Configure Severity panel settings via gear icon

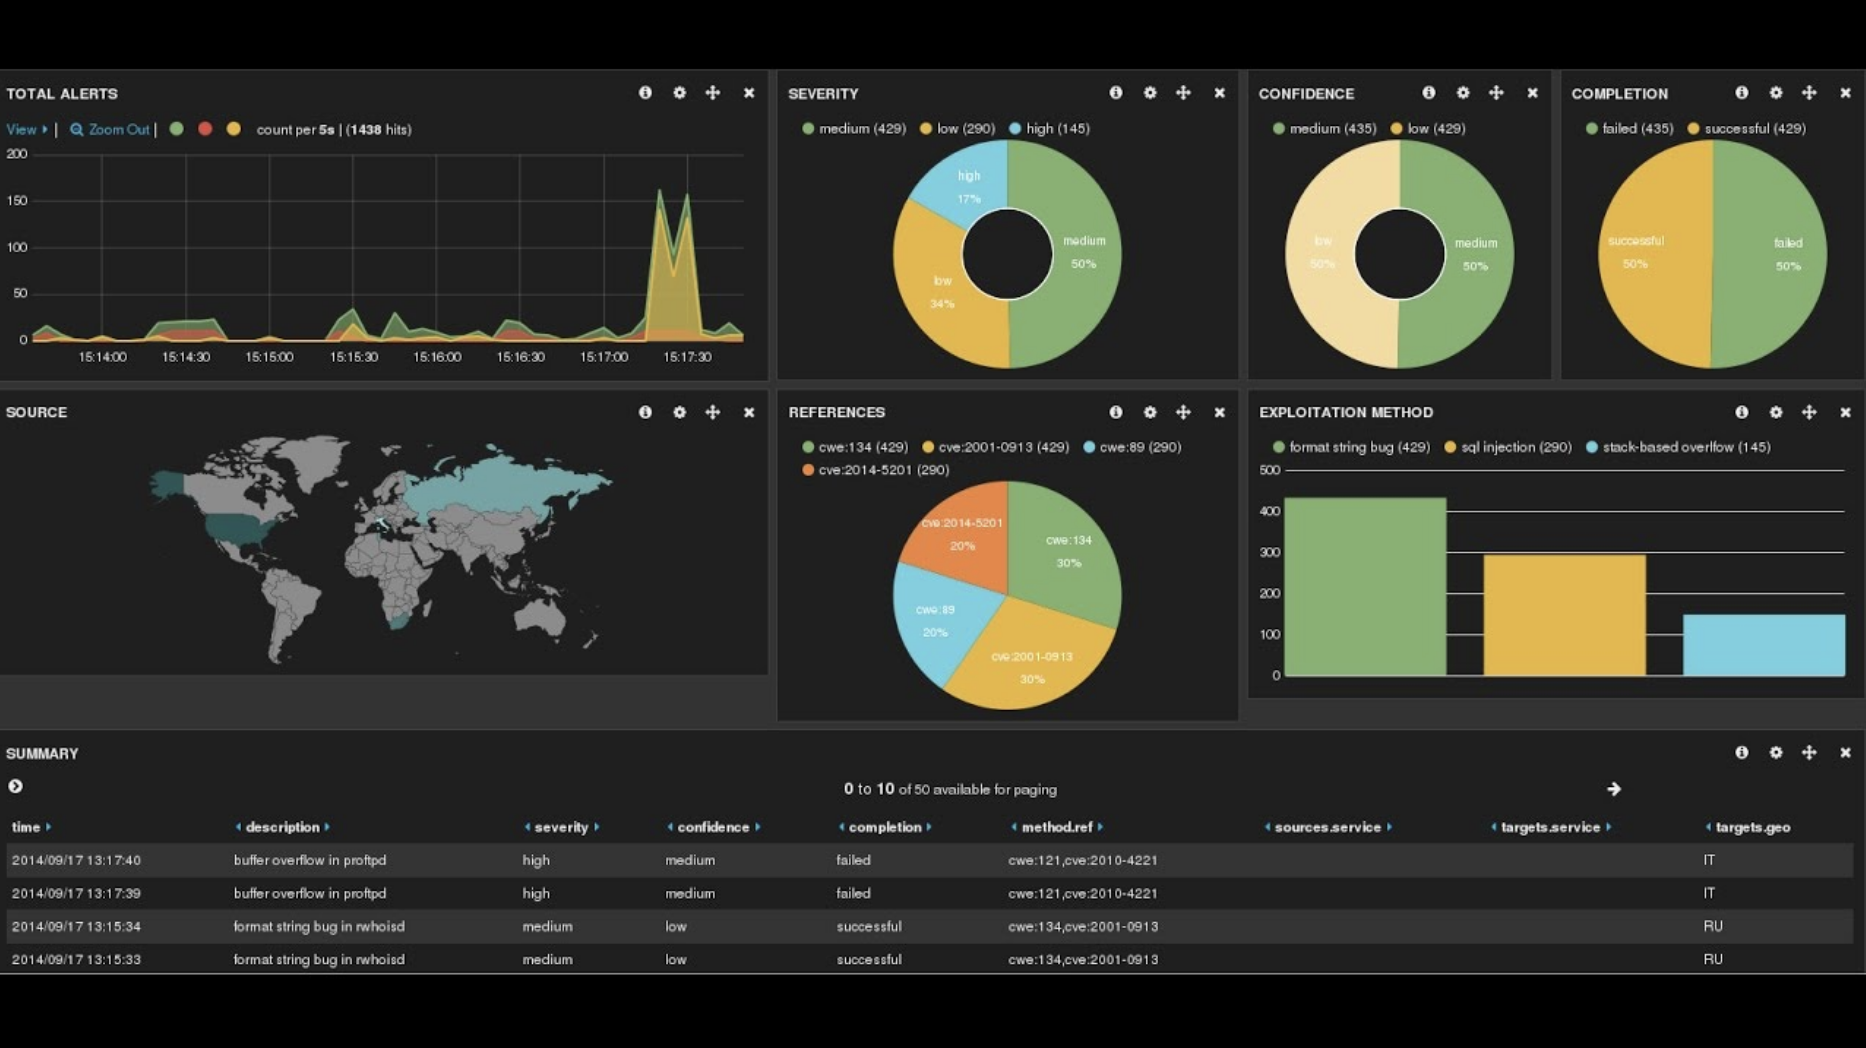click(x=1149, y=92)
